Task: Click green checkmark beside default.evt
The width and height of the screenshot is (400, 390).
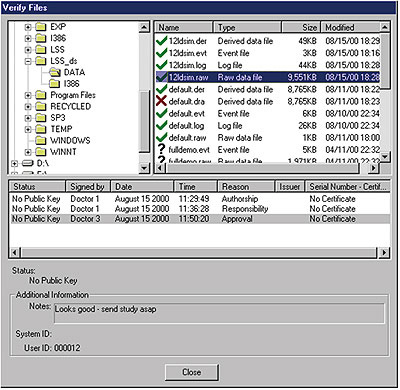Action: point(161,113)
